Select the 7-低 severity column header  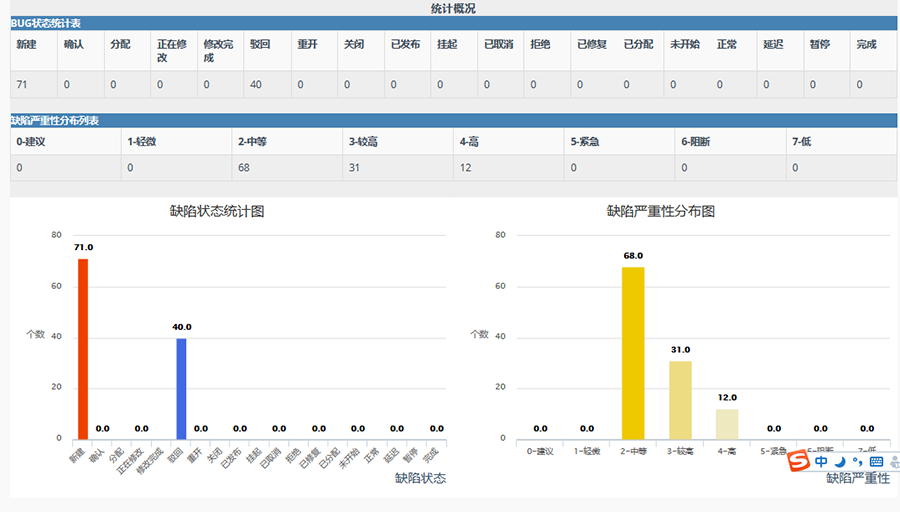(x=802, y=141)
